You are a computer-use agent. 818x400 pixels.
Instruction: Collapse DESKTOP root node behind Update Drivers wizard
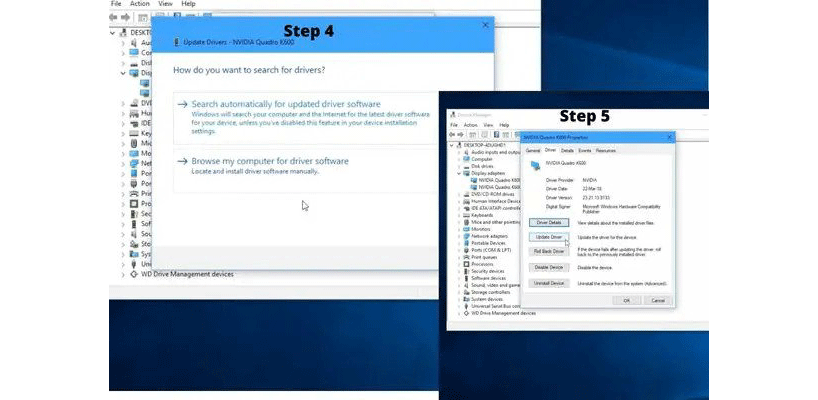coord(112,32)
